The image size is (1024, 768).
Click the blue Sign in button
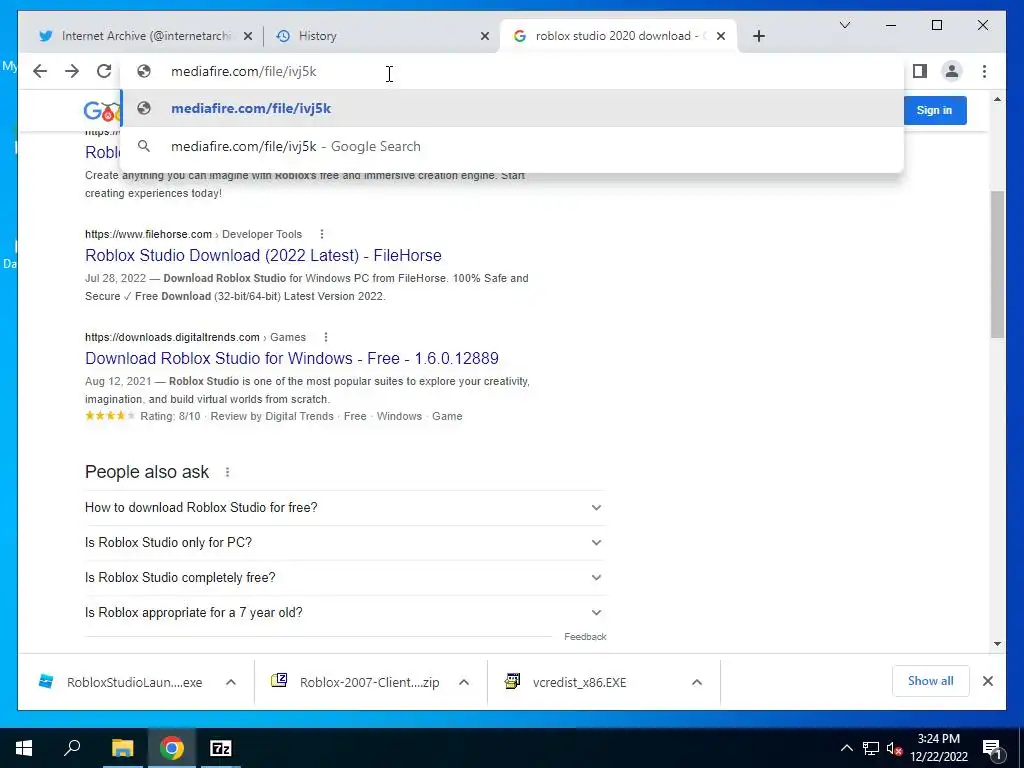click(934, 110)
